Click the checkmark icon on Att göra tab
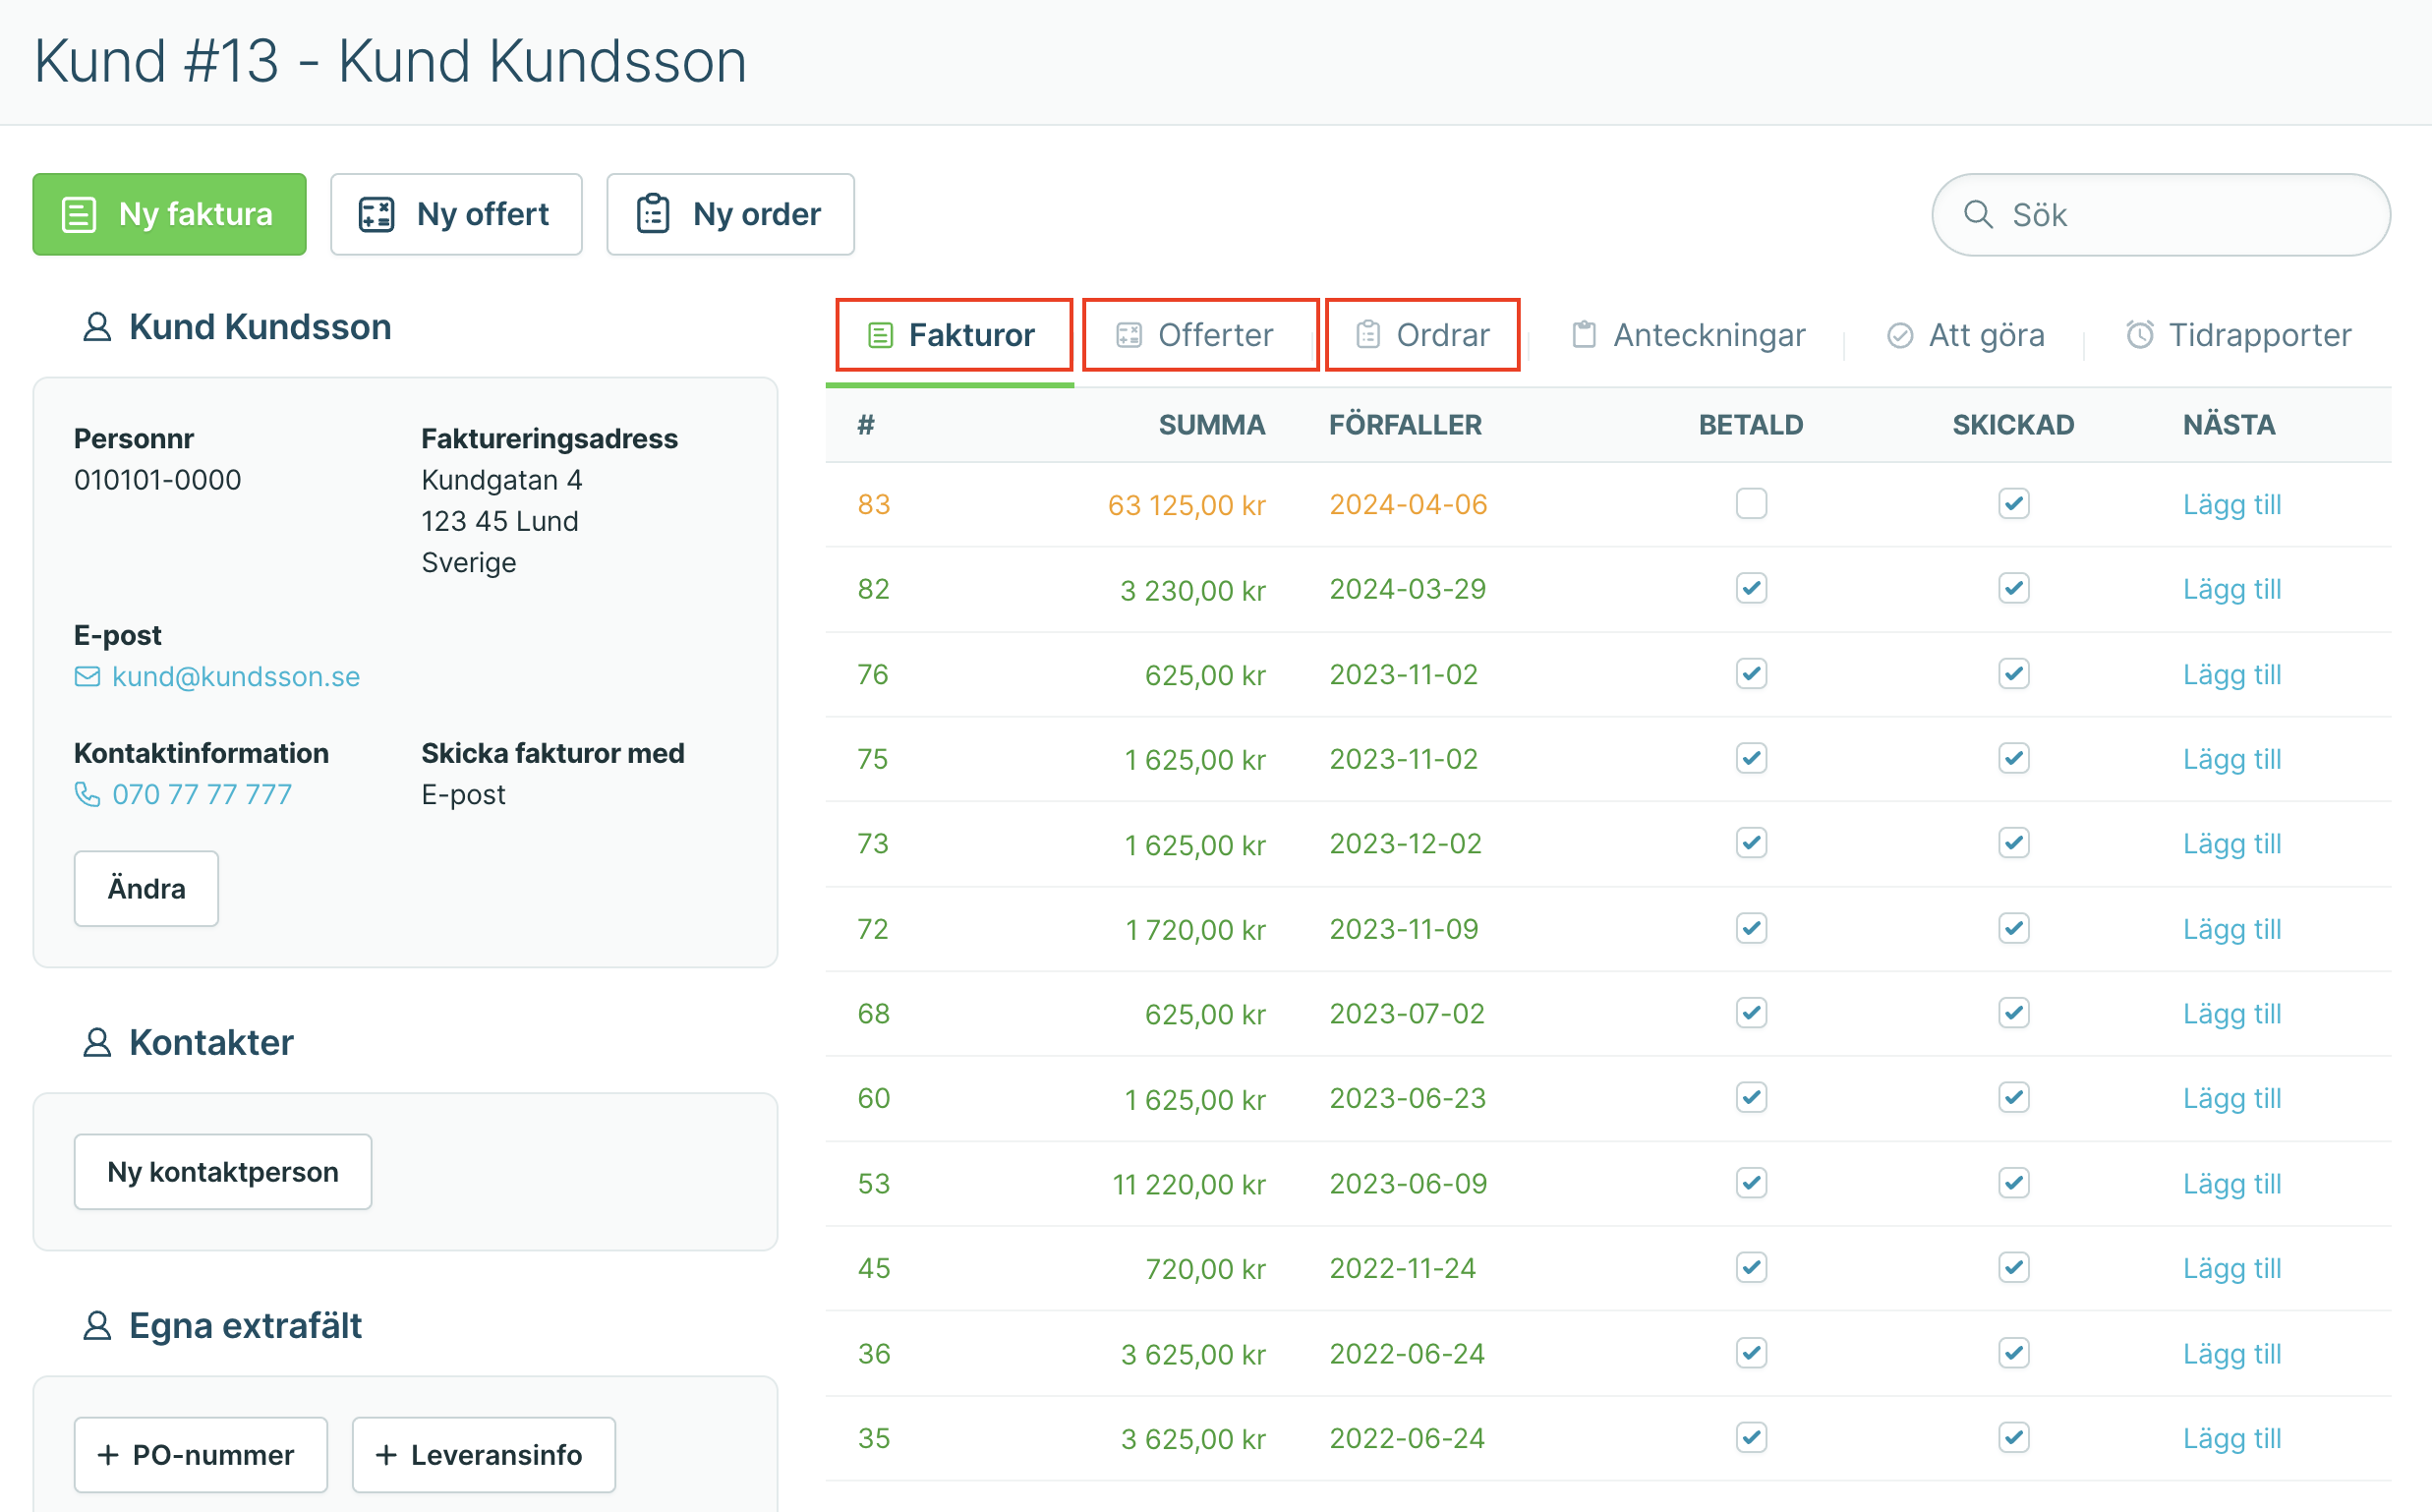Viewport: 2432px width, 1512px height. click(1900, 335)
